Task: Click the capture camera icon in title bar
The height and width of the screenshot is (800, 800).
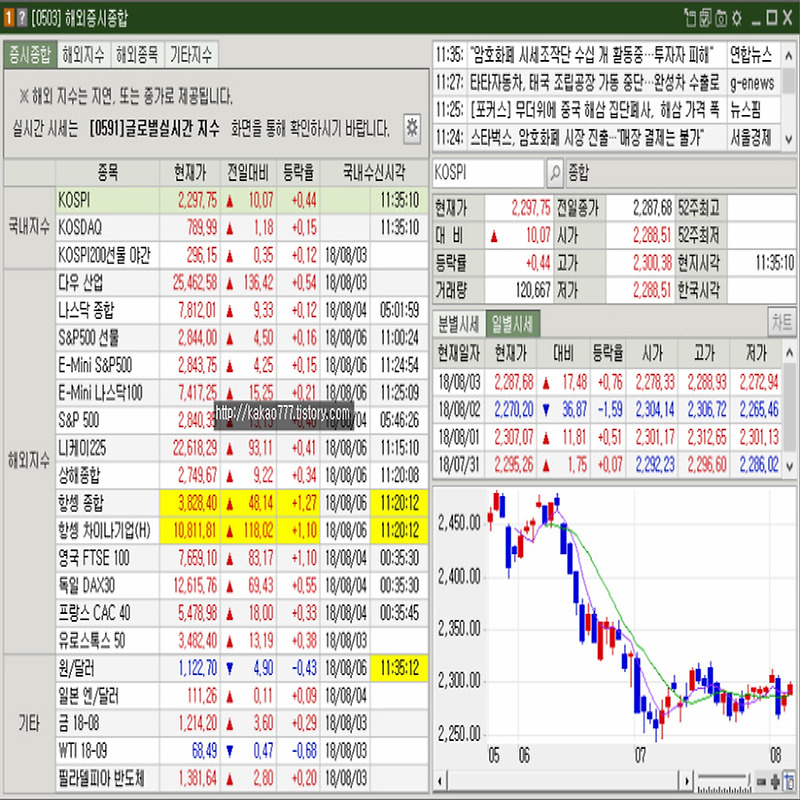Action: [x=721, y=18]
